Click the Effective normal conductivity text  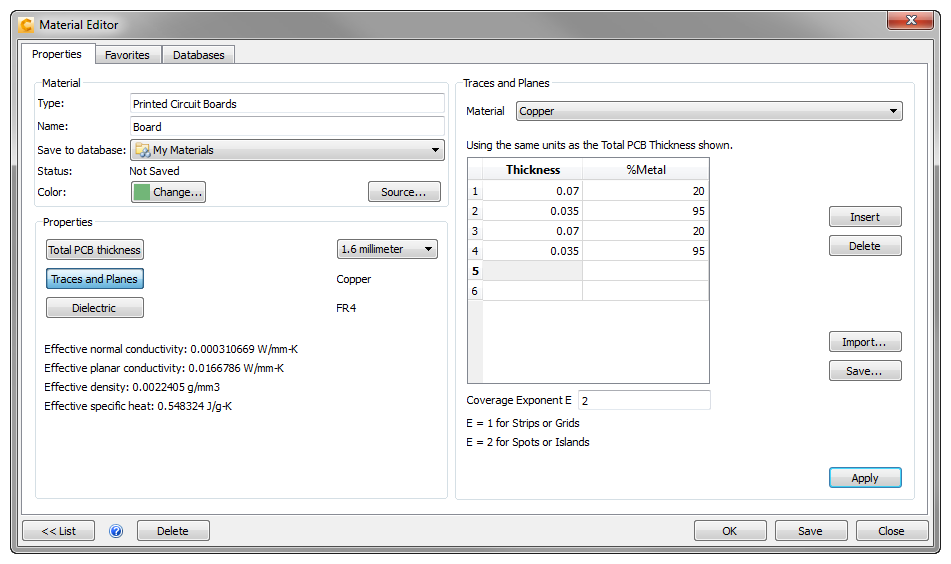[171, 349]
